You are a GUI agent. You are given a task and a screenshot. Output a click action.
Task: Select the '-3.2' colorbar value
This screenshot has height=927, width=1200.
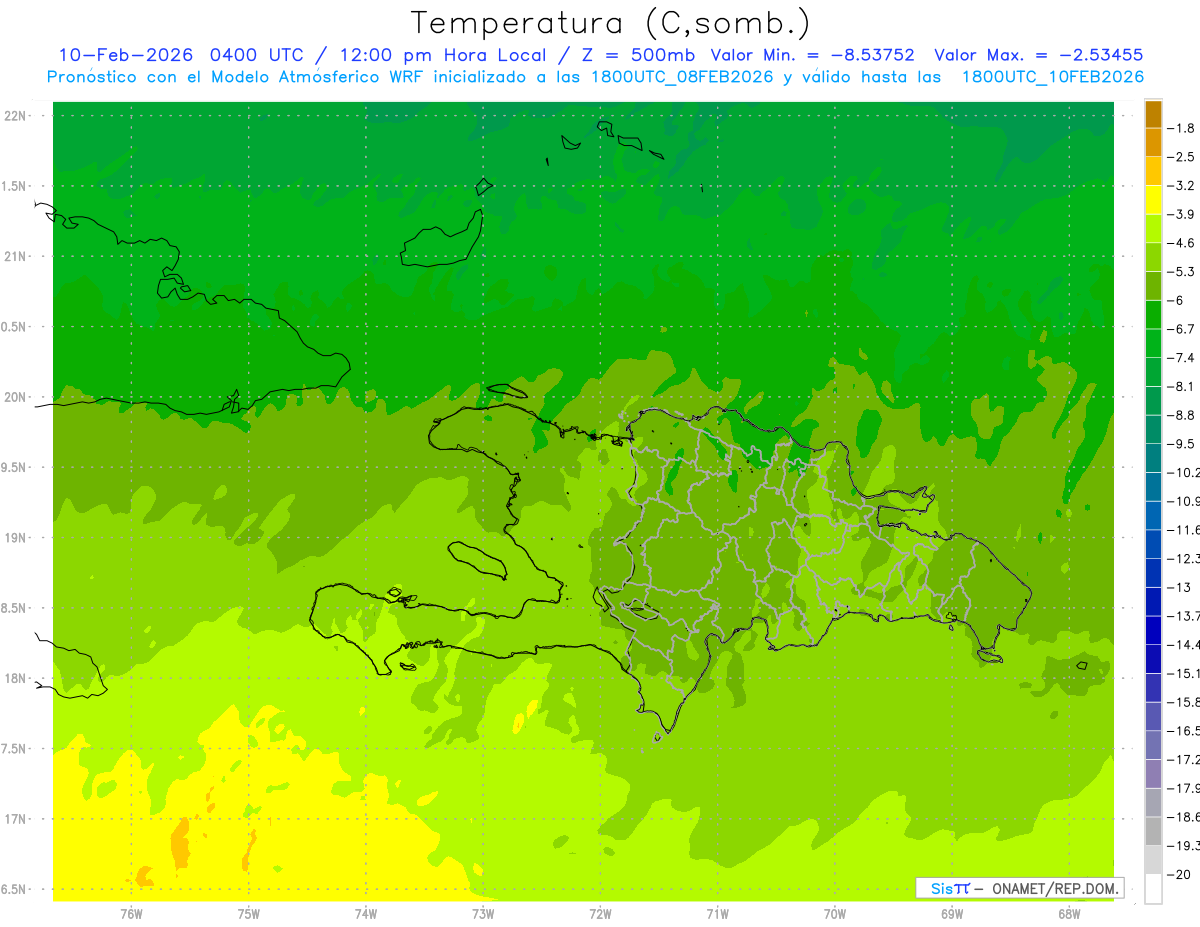[1182, 186]
